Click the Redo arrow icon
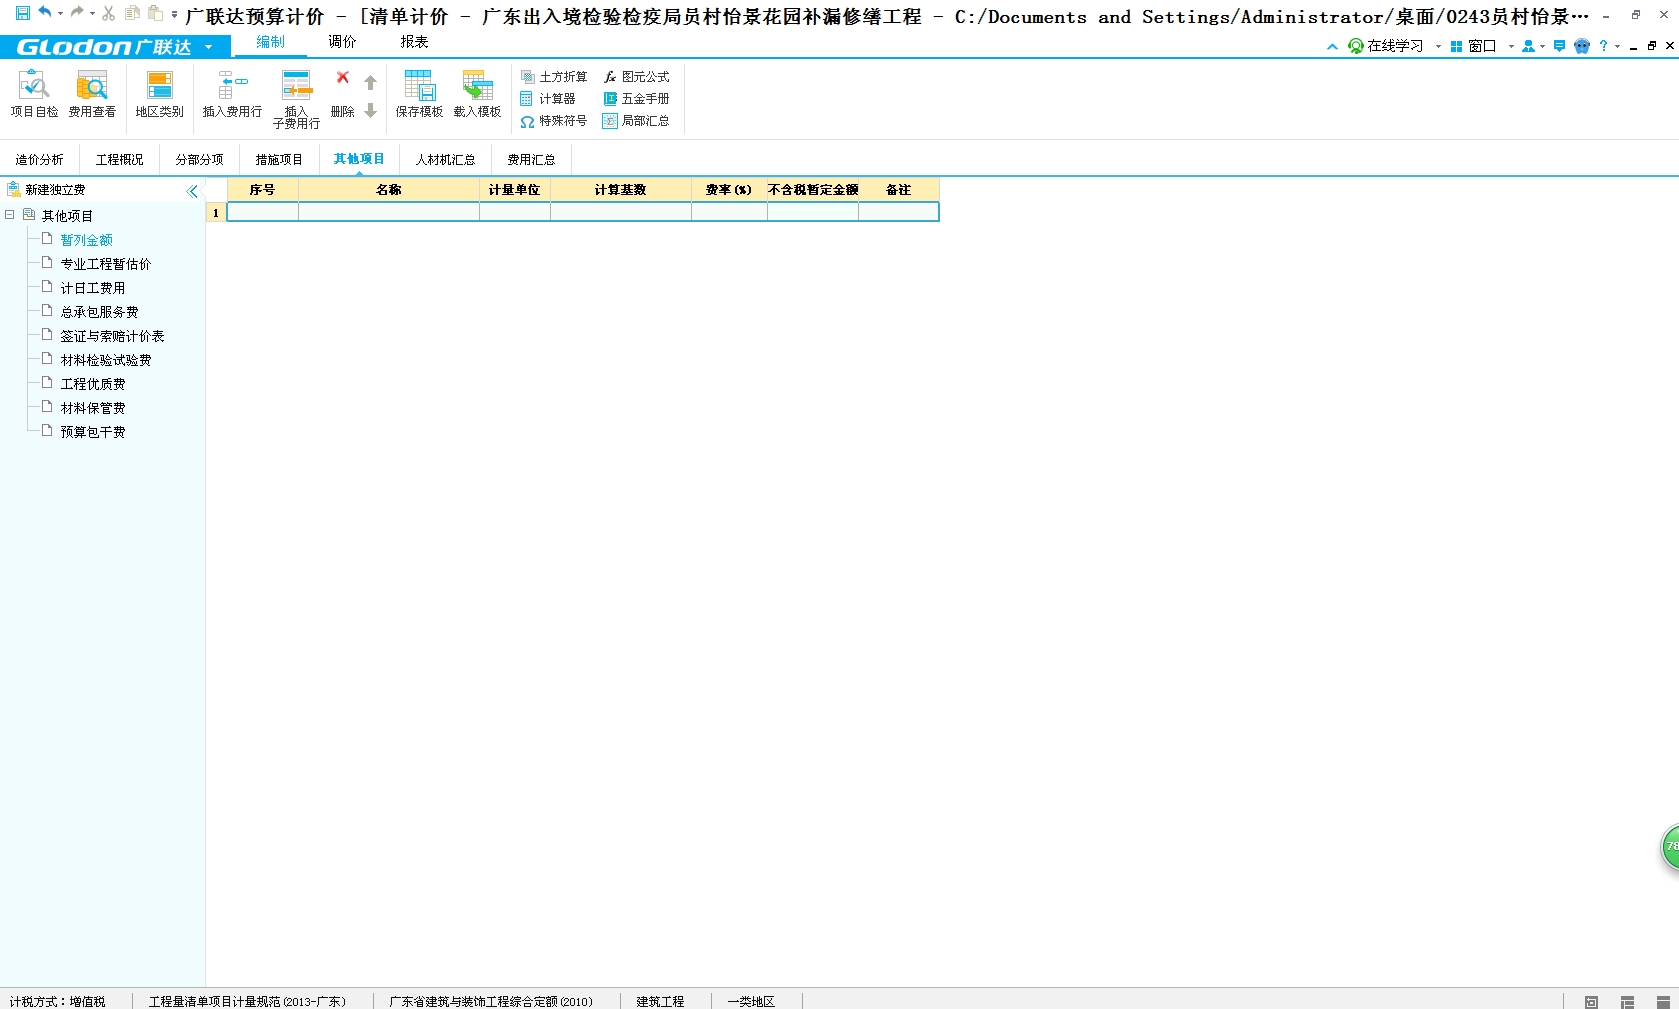The width and height of the screenshot is (1679, 1009). 76,13
